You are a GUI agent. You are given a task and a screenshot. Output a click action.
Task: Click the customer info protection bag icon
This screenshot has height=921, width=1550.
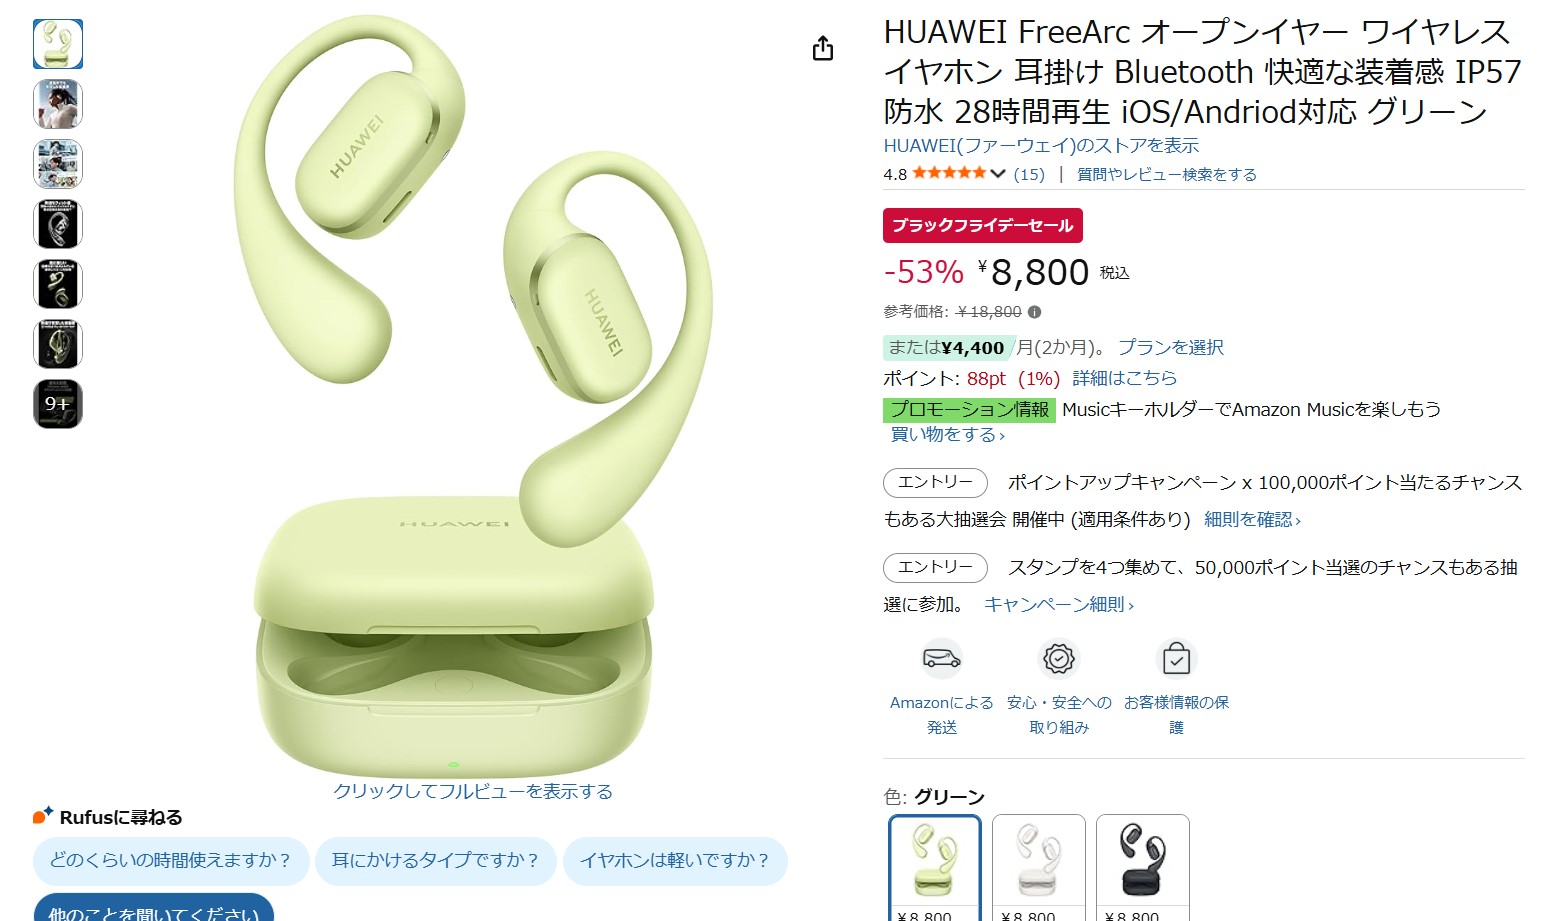tap(1177, 658)
